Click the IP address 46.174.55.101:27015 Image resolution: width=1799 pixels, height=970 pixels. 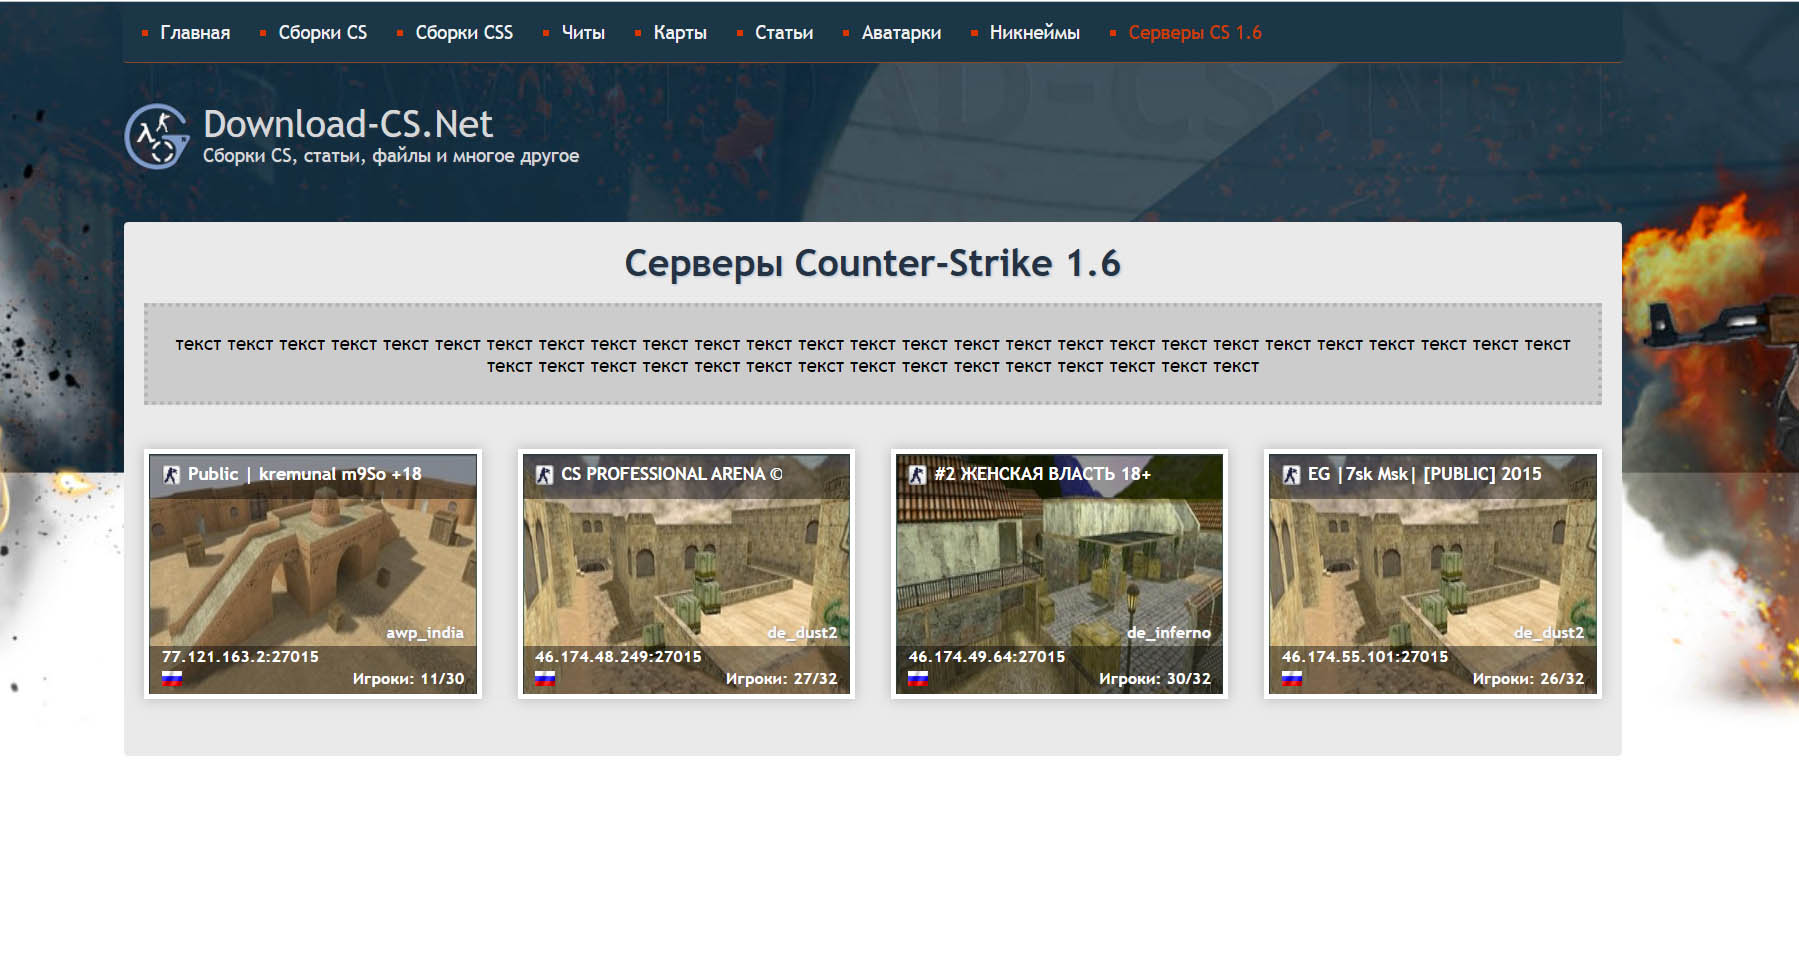click(x=1365, y=657)
